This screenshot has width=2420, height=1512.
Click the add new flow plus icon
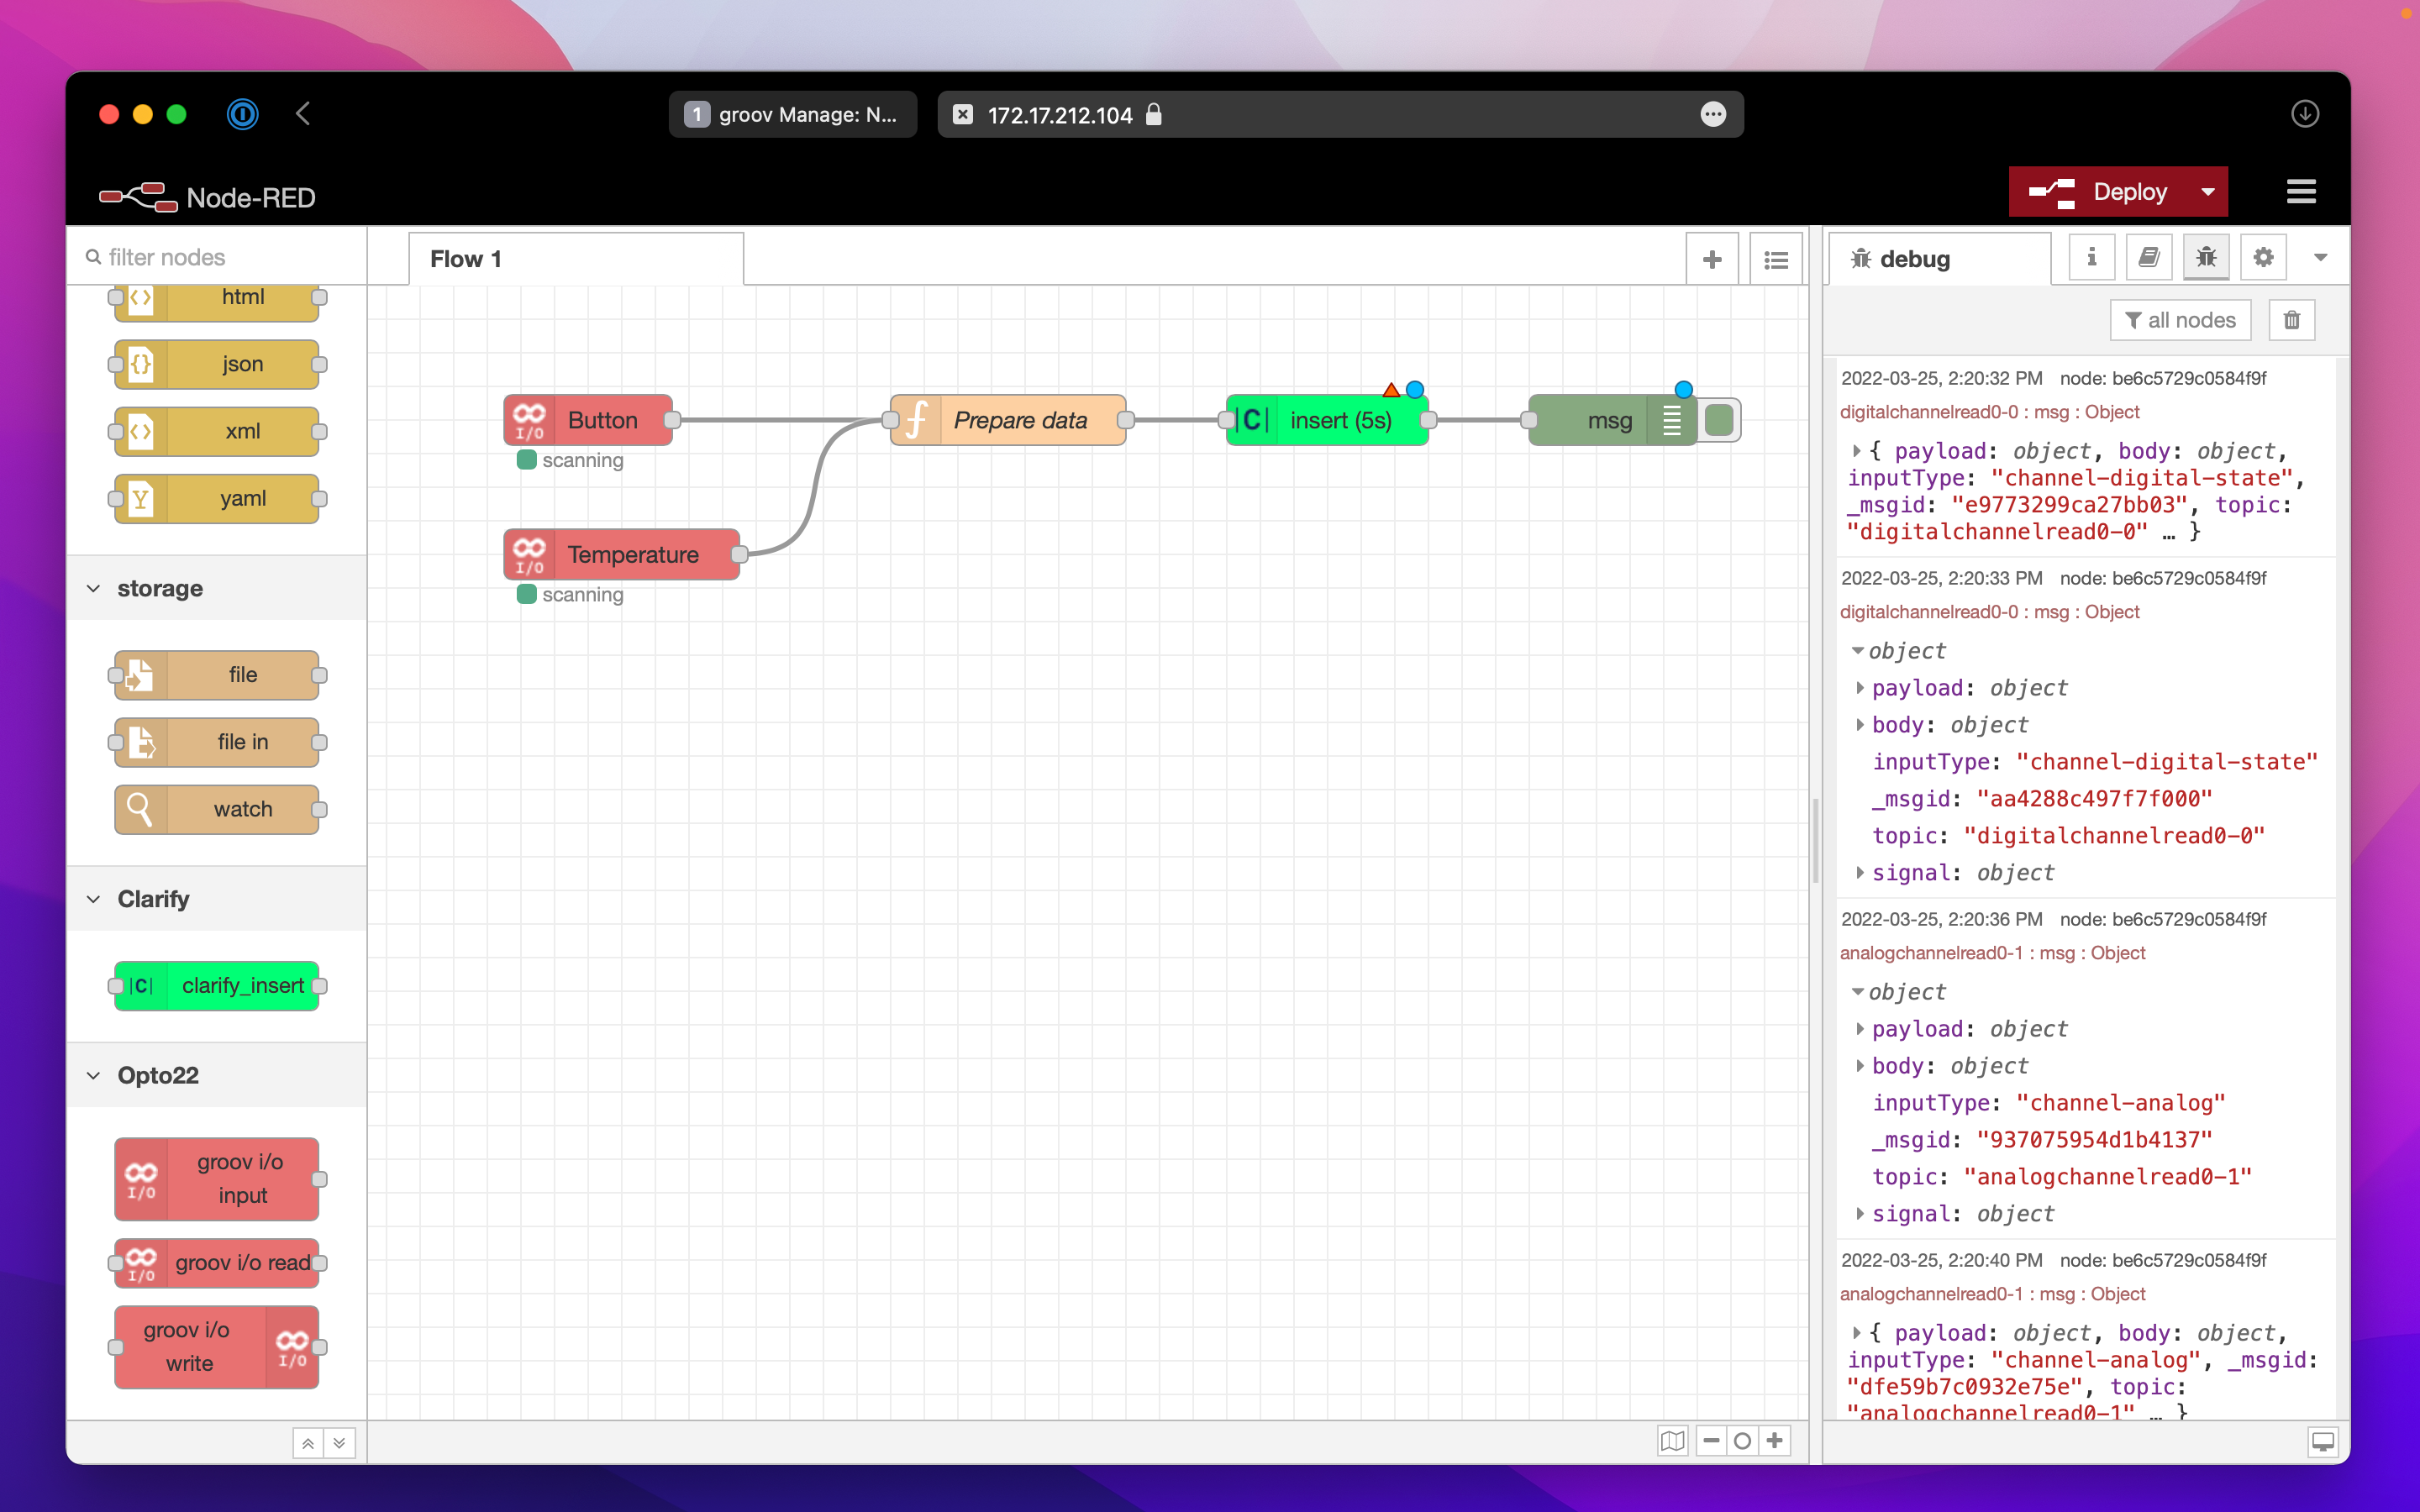tap(1712, 260)
